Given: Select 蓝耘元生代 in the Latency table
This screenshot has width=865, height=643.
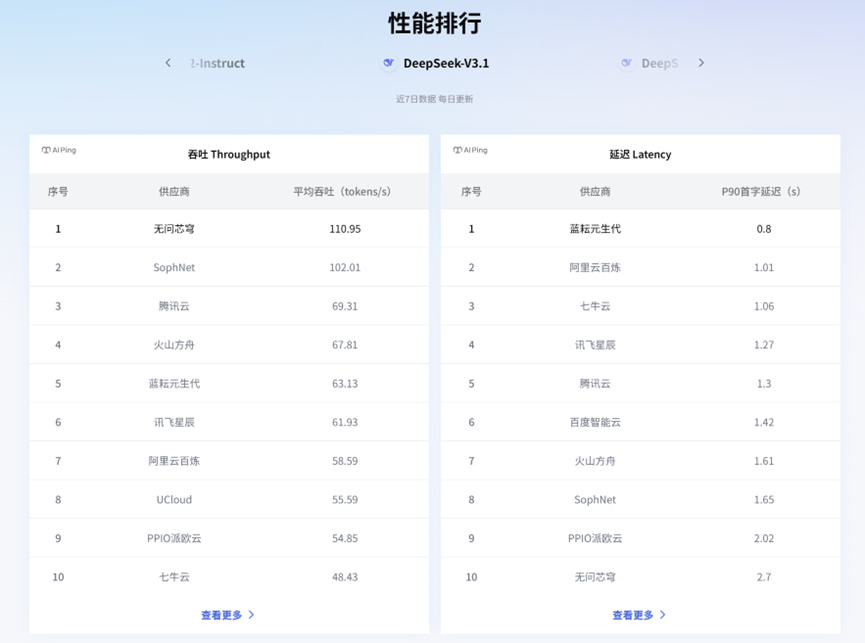Looking at the screenshot, I should 595,229.
